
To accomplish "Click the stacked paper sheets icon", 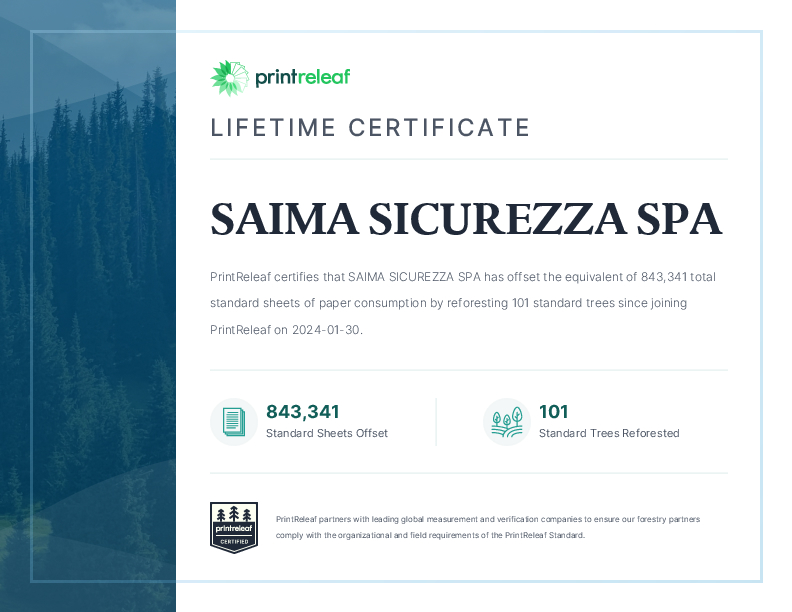I will [233, 421].
